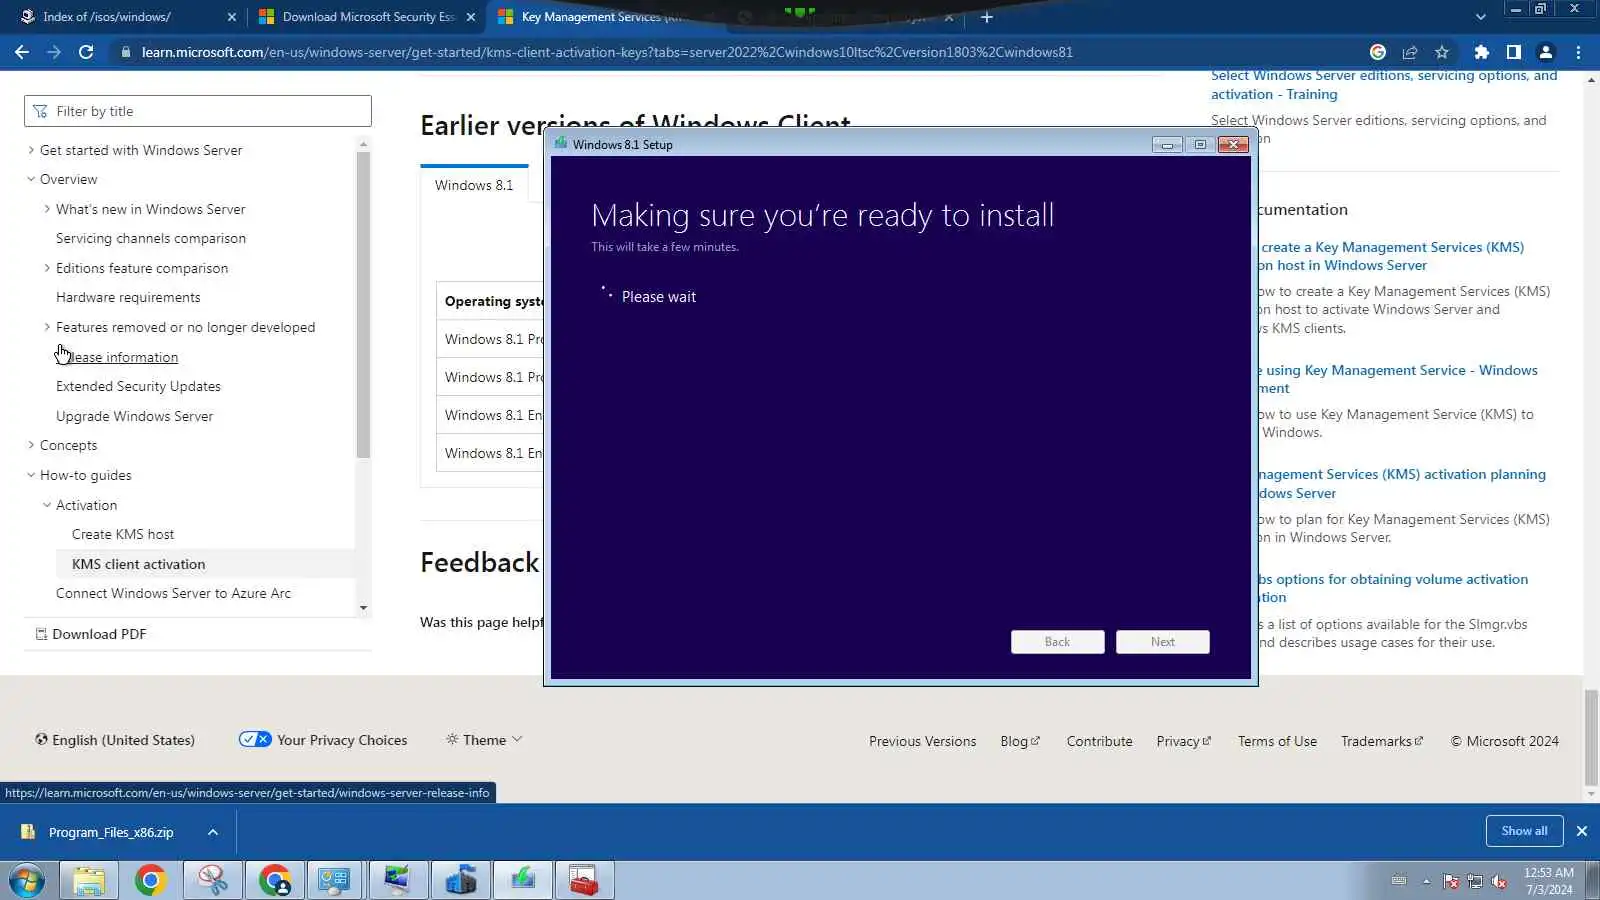The image size is (1600, 900).
Task: Open Hardware requirements page
Action: [128, 297]
